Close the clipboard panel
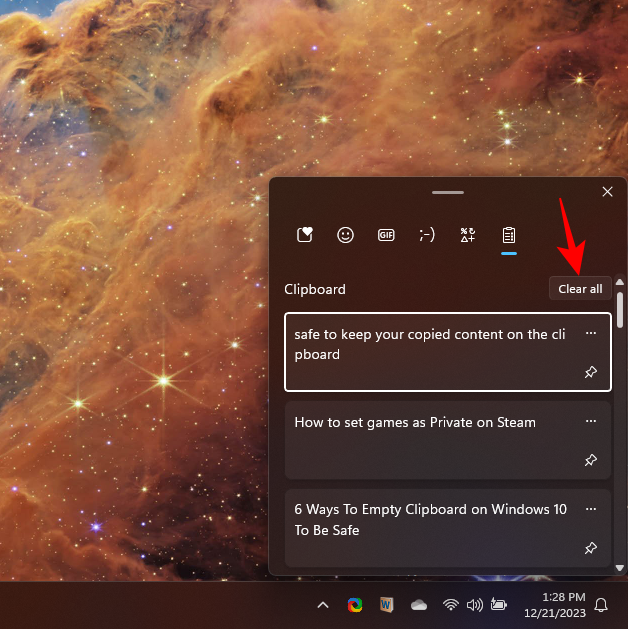 [x=607, y=192]
